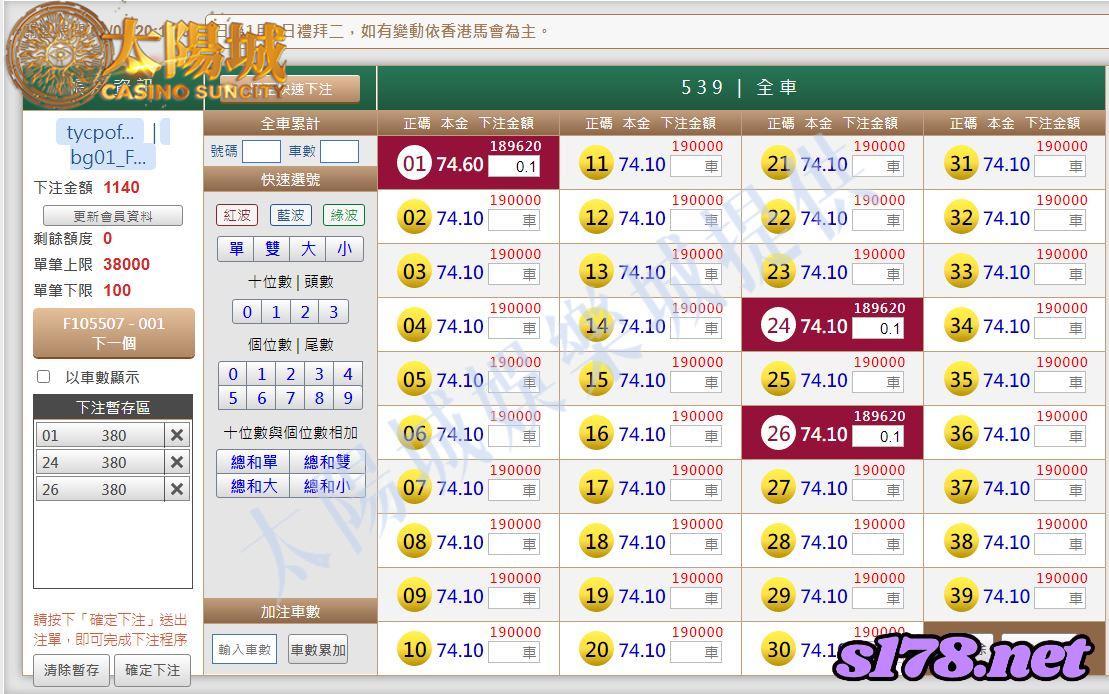Screen dimensions: 1109x694
Task: Click 車數累加 button
Action: pos(318,649)
